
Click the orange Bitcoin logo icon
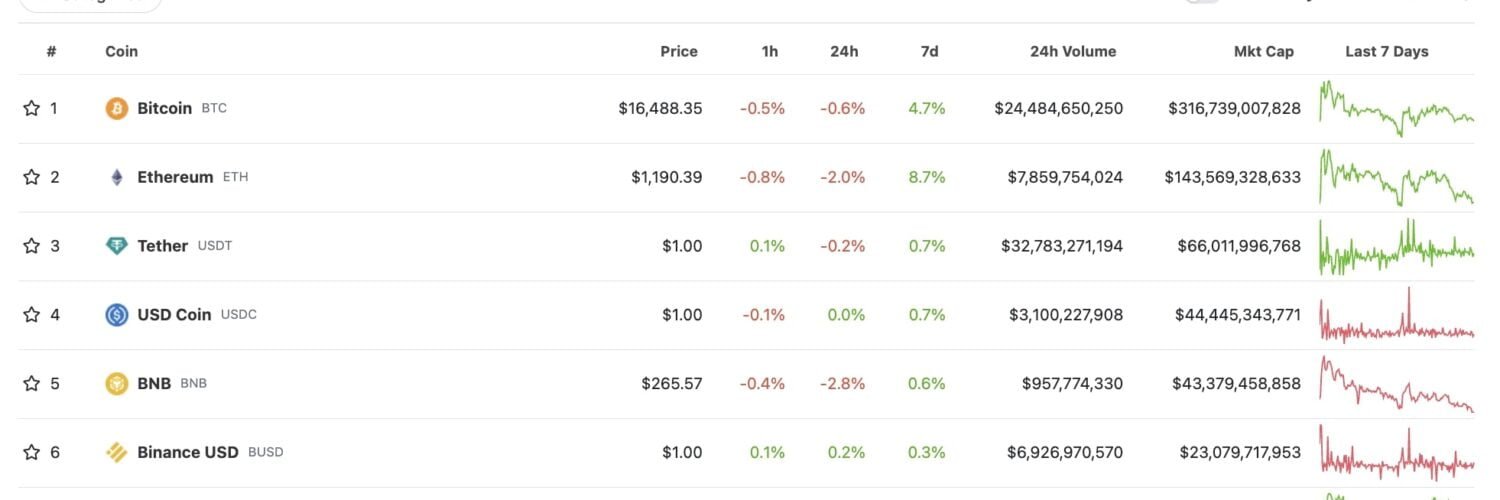coord(117,108)
